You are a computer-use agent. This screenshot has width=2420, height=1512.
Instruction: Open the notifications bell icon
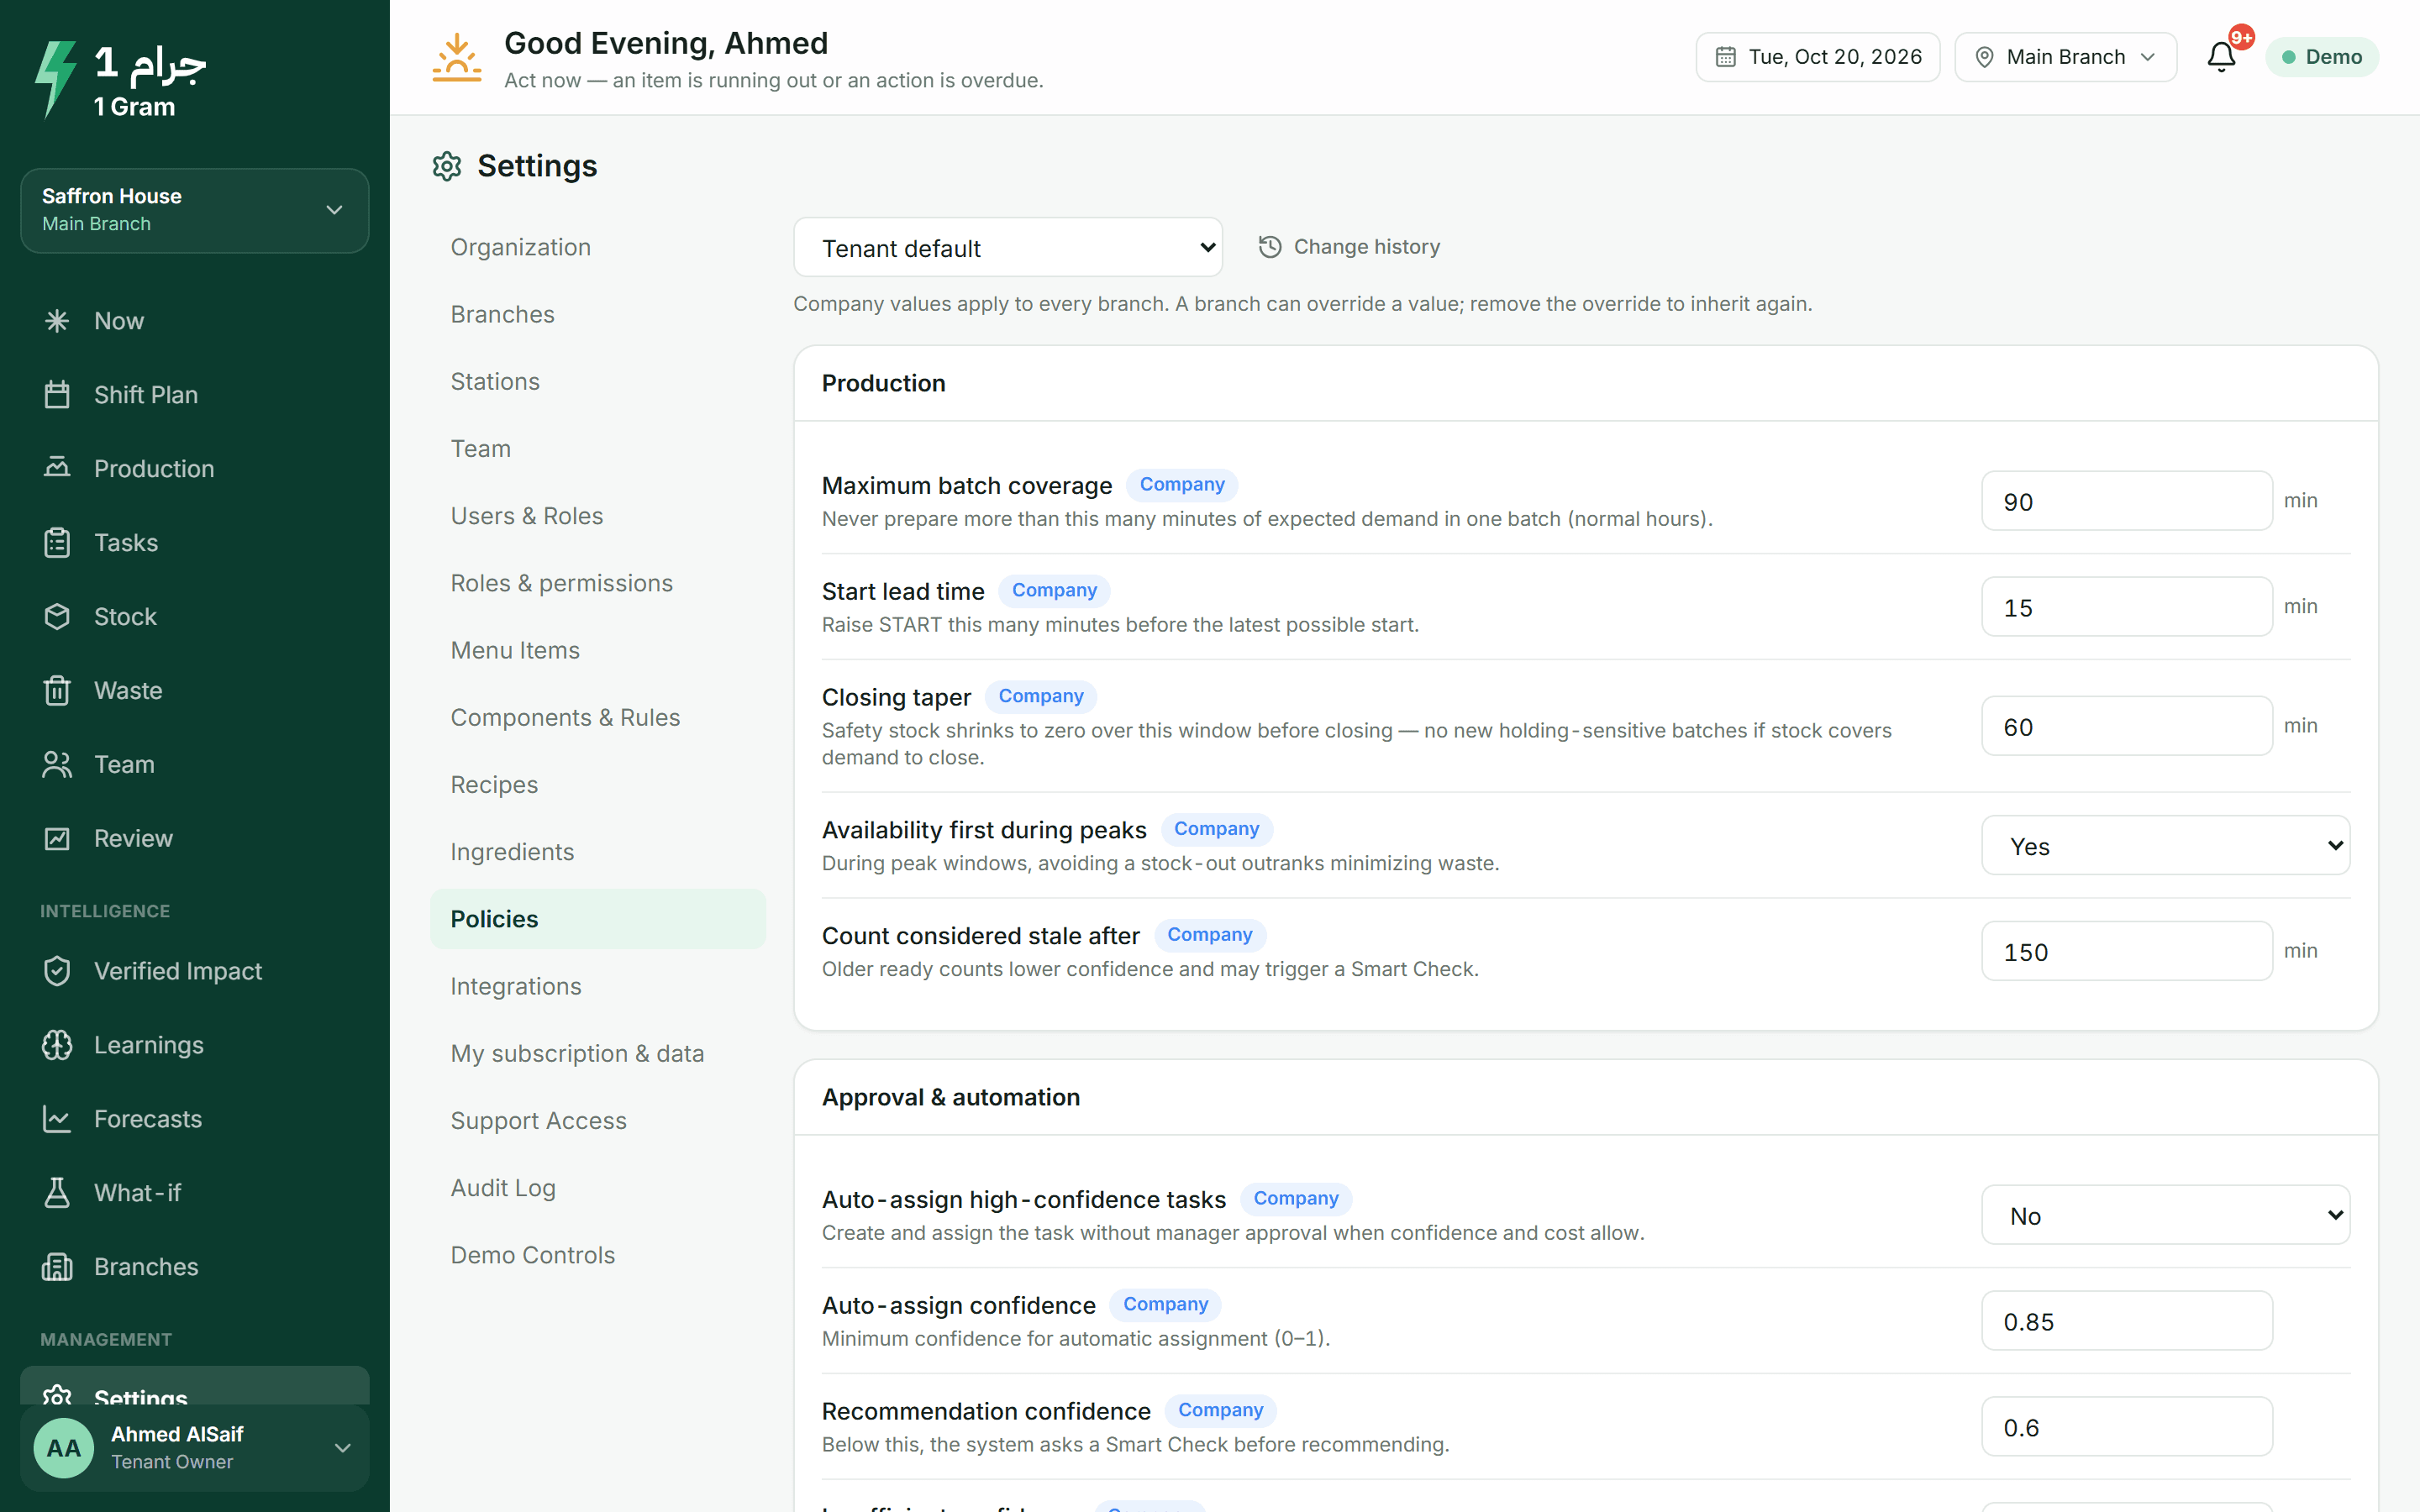(x=2221, y=56)
